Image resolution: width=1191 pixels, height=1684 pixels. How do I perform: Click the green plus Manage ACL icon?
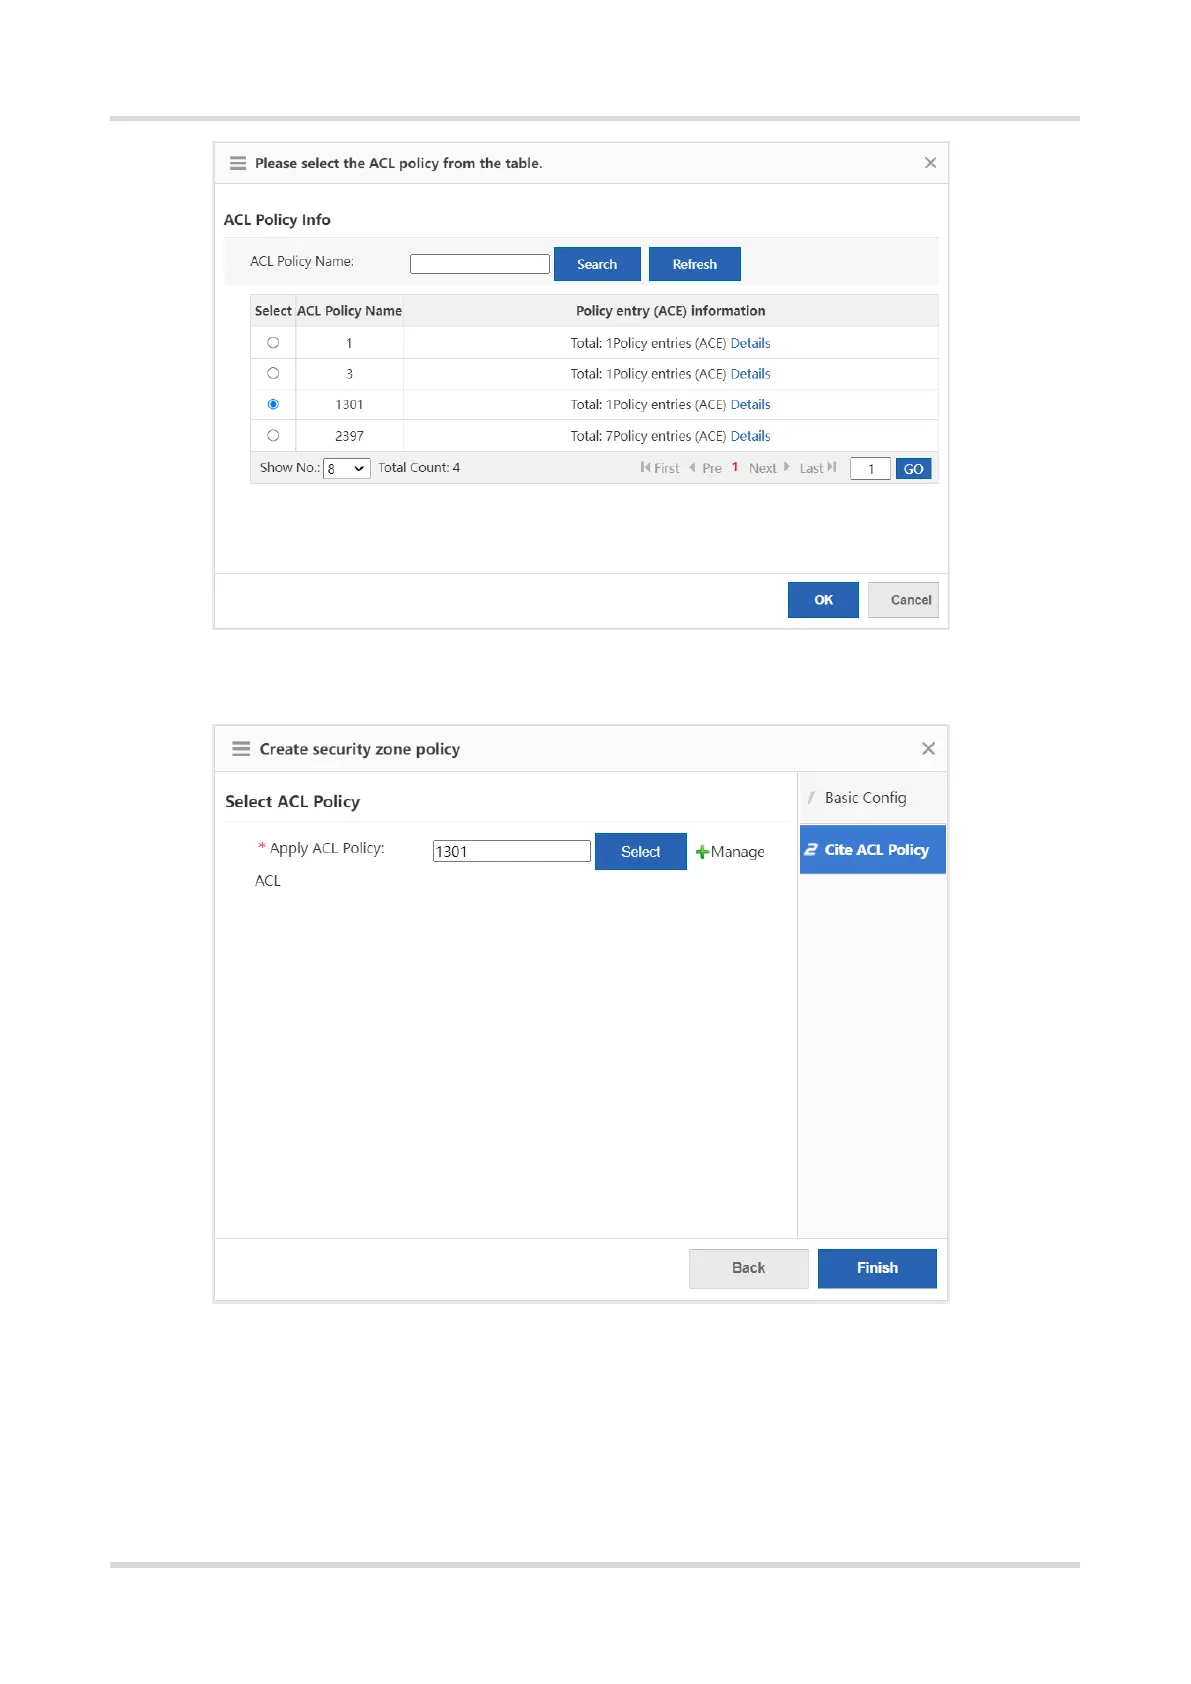coord(702,852)
